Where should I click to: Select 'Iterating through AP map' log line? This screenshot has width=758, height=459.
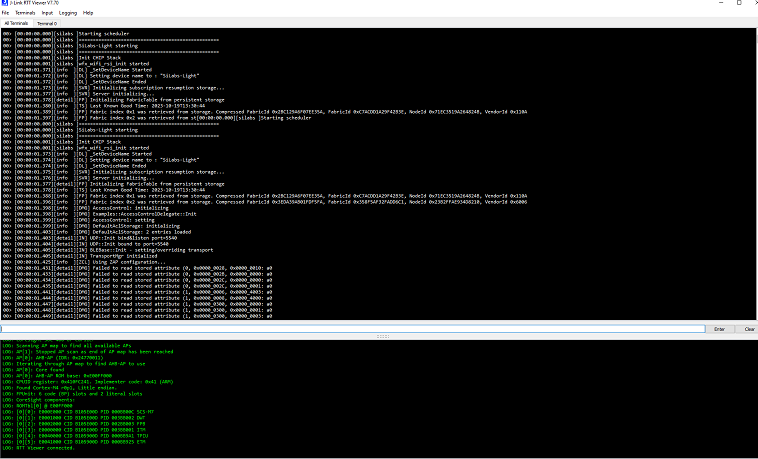(73, 364)
